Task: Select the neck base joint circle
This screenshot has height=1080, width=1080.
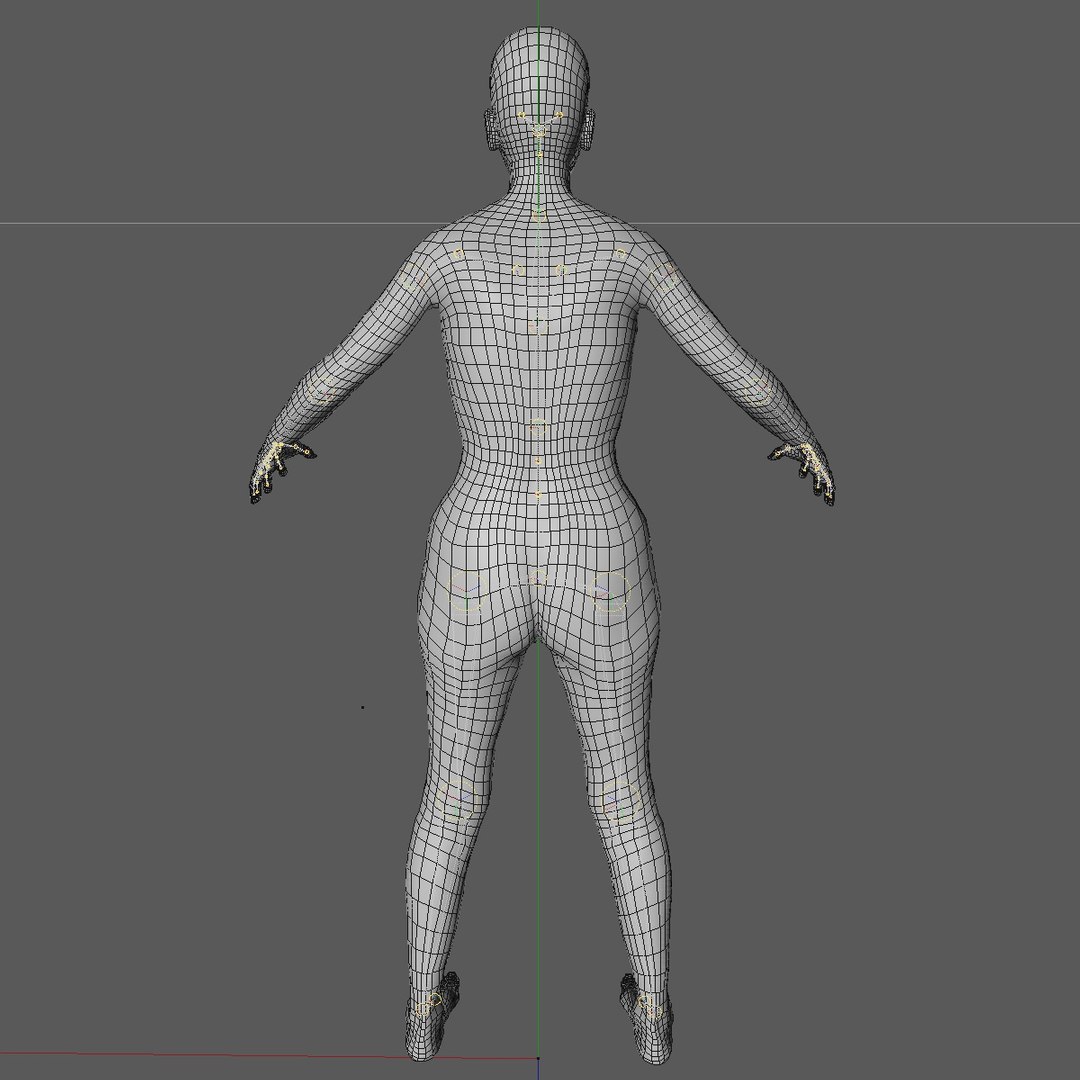Action: (539, 215)
